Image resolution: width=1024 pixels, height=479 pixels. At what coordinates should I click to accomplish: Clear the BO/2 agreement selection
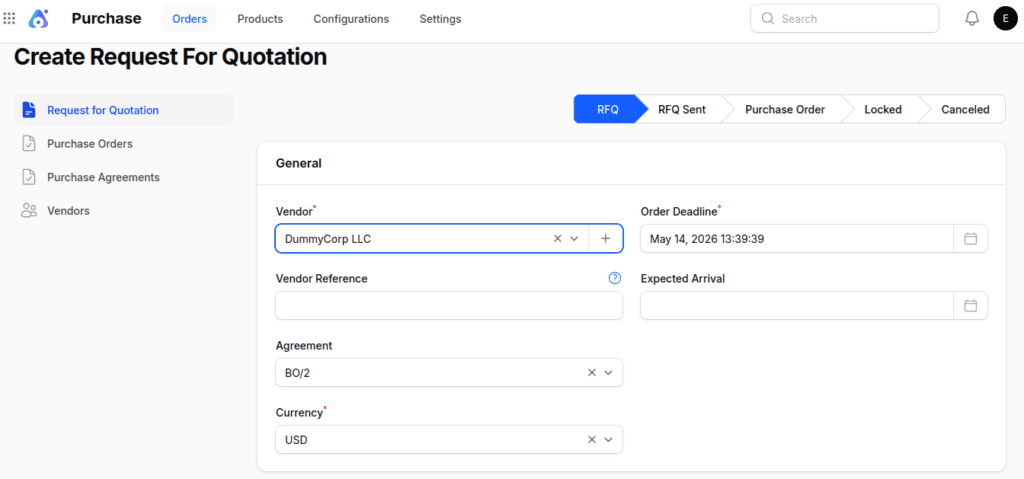pyautogui.click(x=592, y=372)
